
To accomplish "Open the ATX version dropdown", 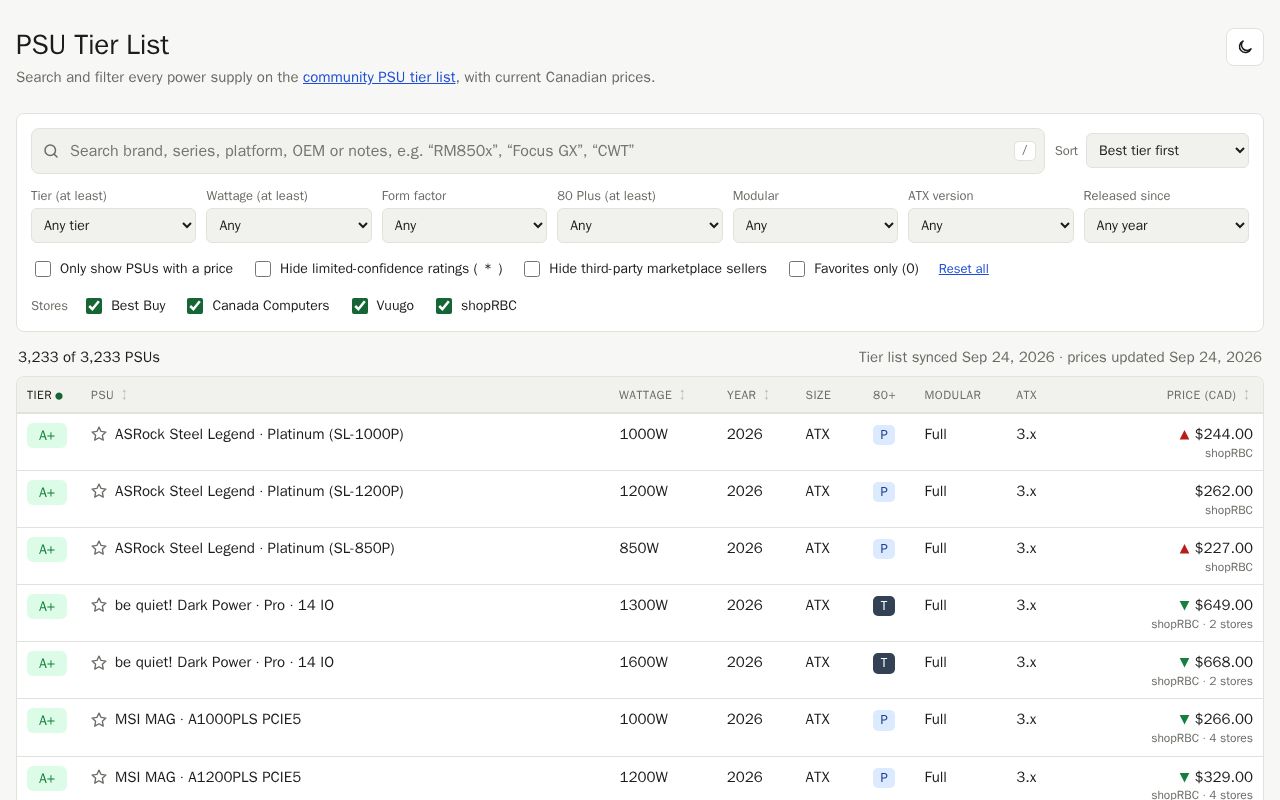I will tap(991, 225).
